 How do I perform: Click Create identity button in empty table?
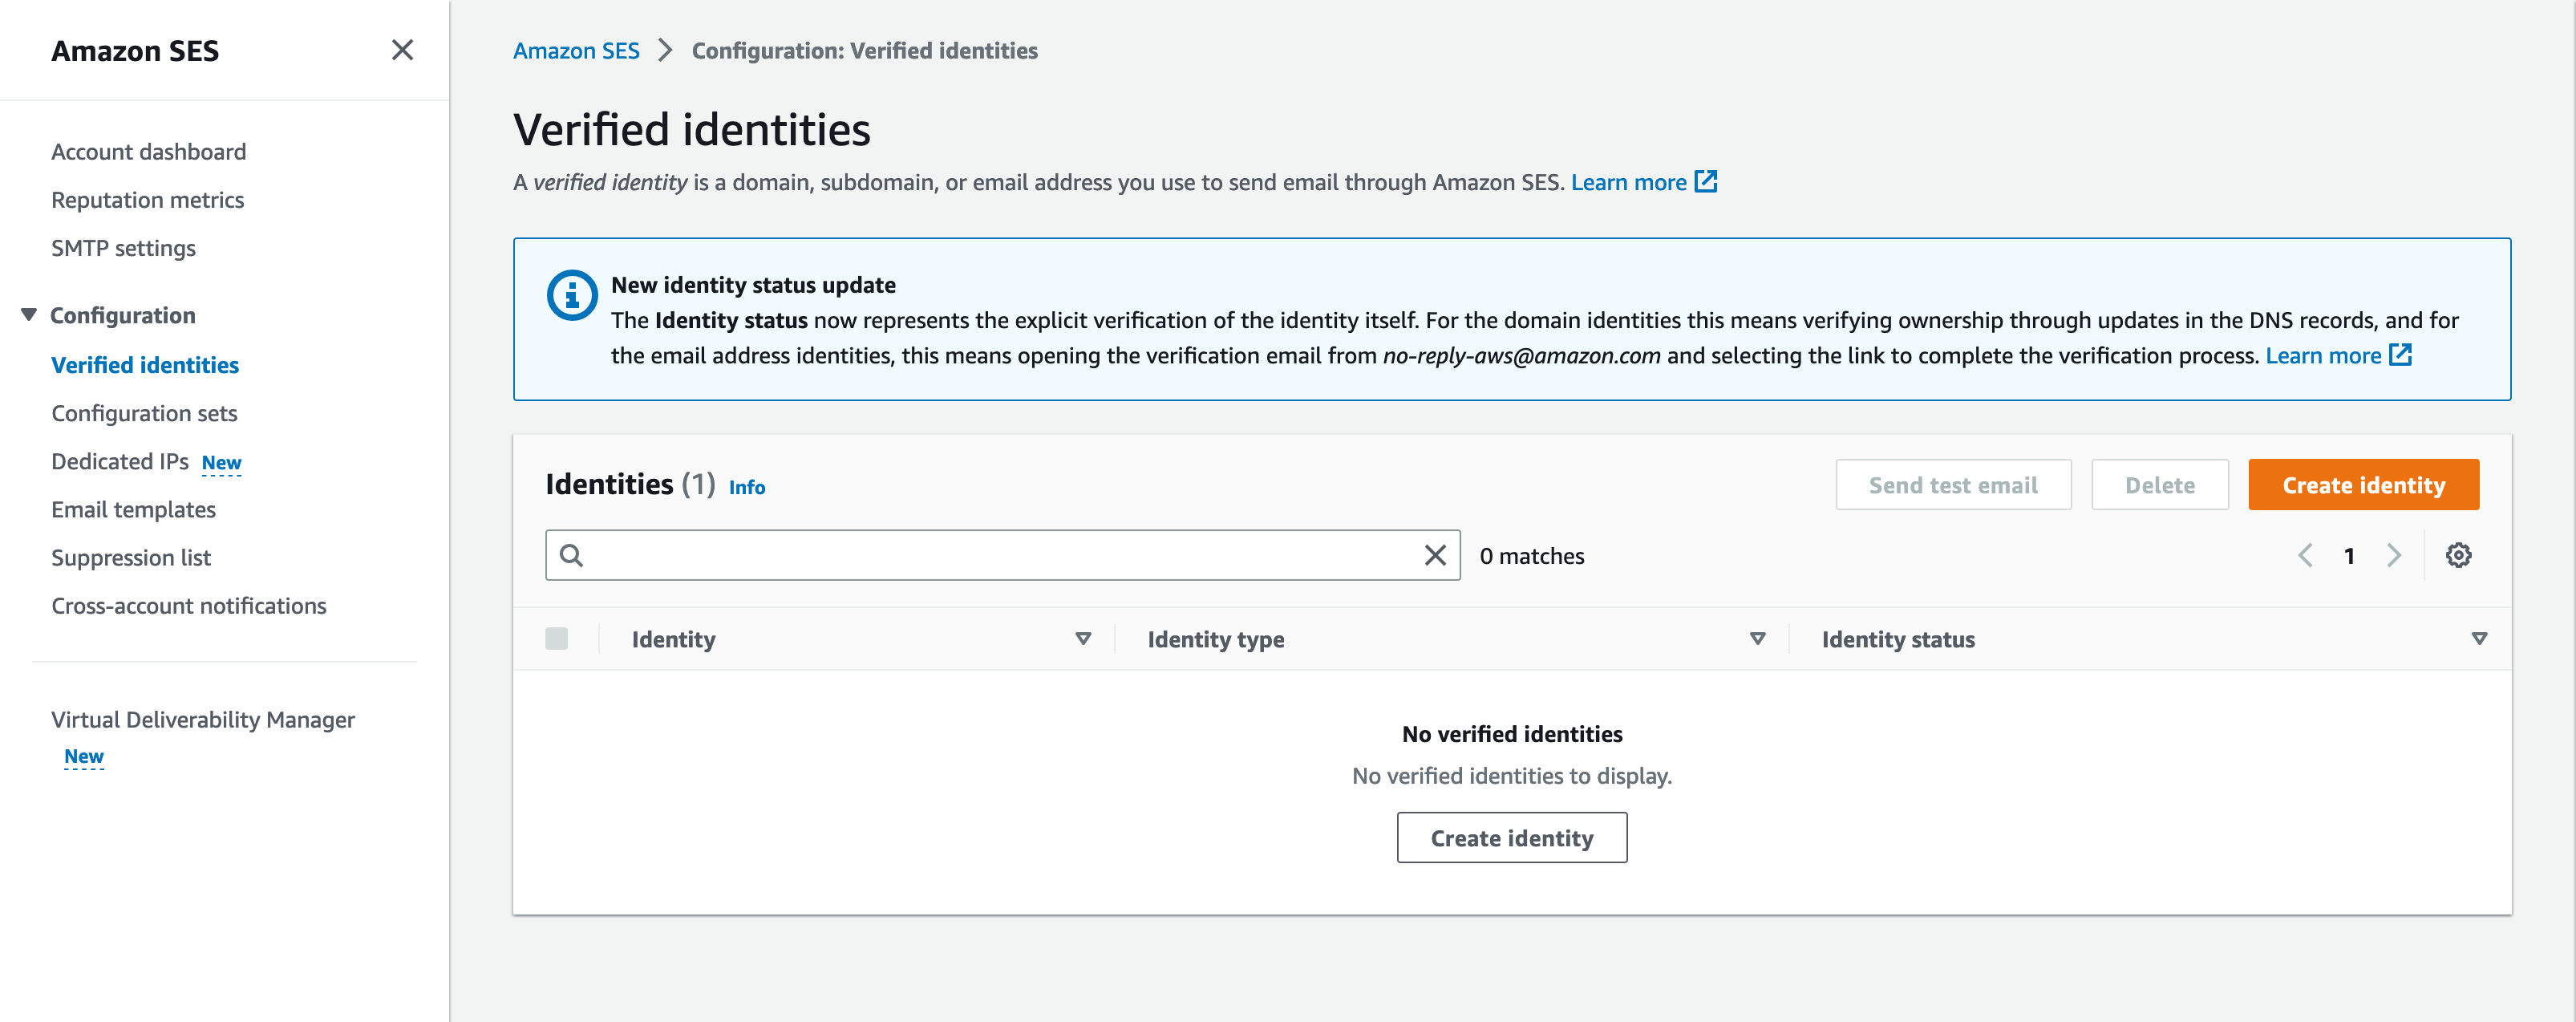click(x=1511, y=837)
